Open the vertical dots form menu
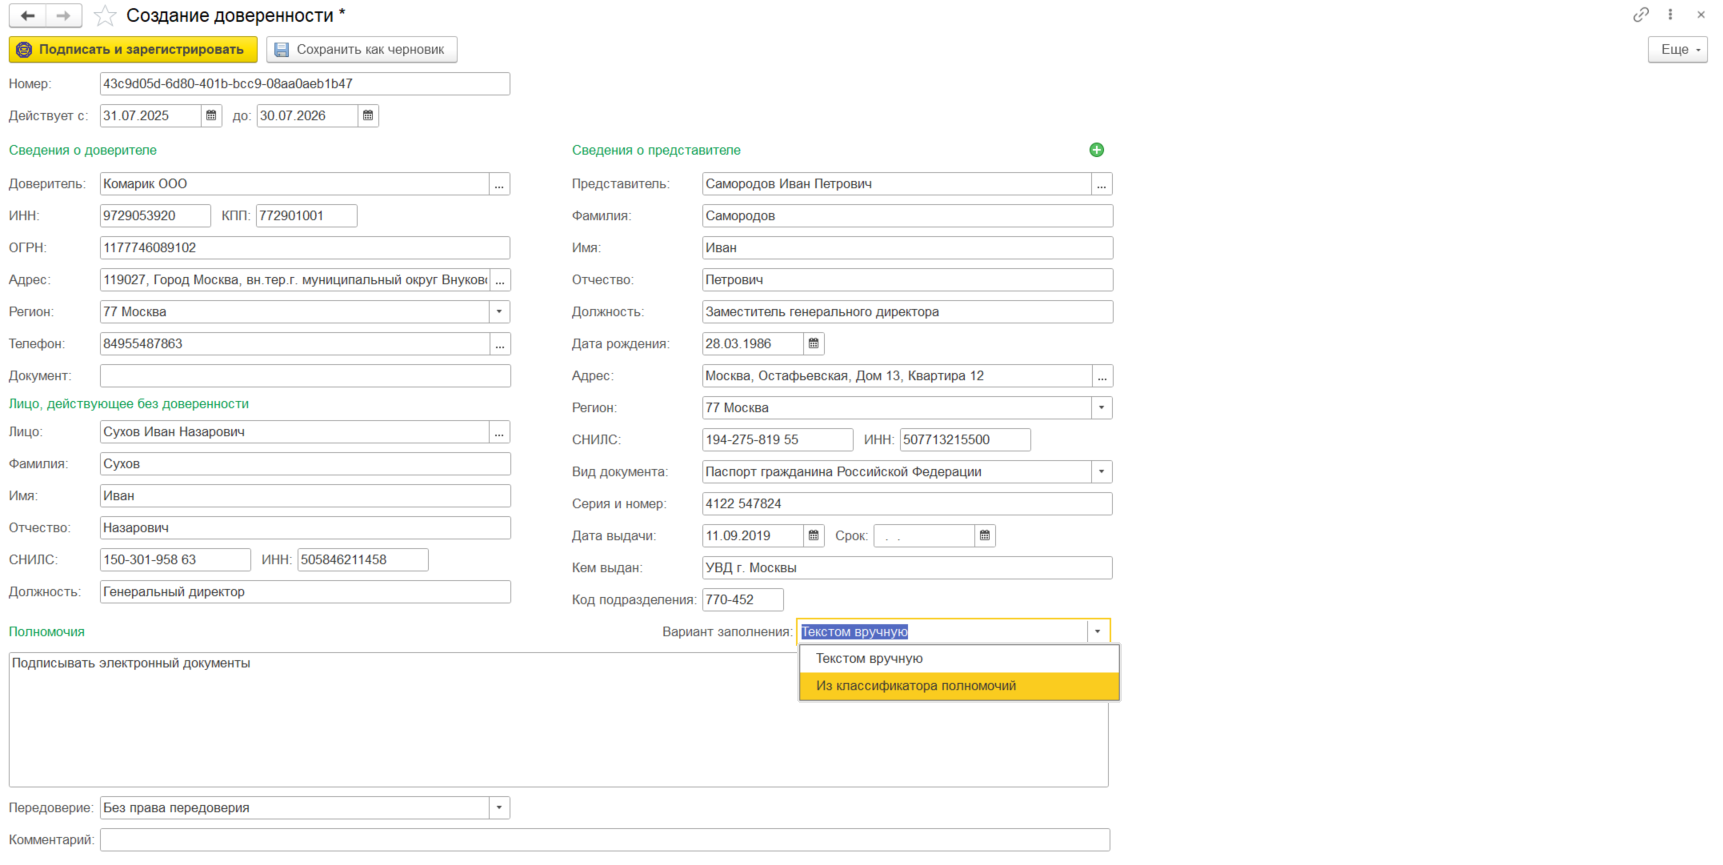The width and height of the screenshot is (1723, 865). tap(1670, 14)
